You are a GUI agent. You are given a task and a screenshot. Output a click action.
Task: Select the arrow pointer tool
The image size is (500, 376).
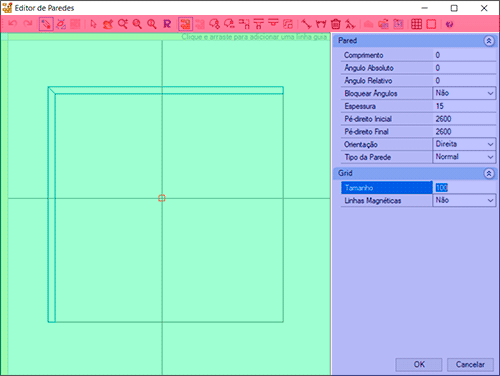click(x=93, y=24)
